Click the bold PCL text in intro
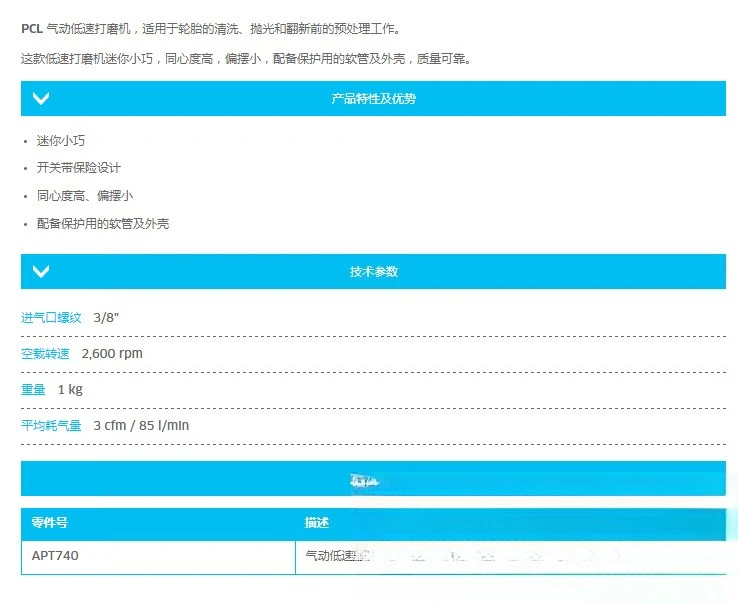The image size is (739, 603). (x=32, y=29)
